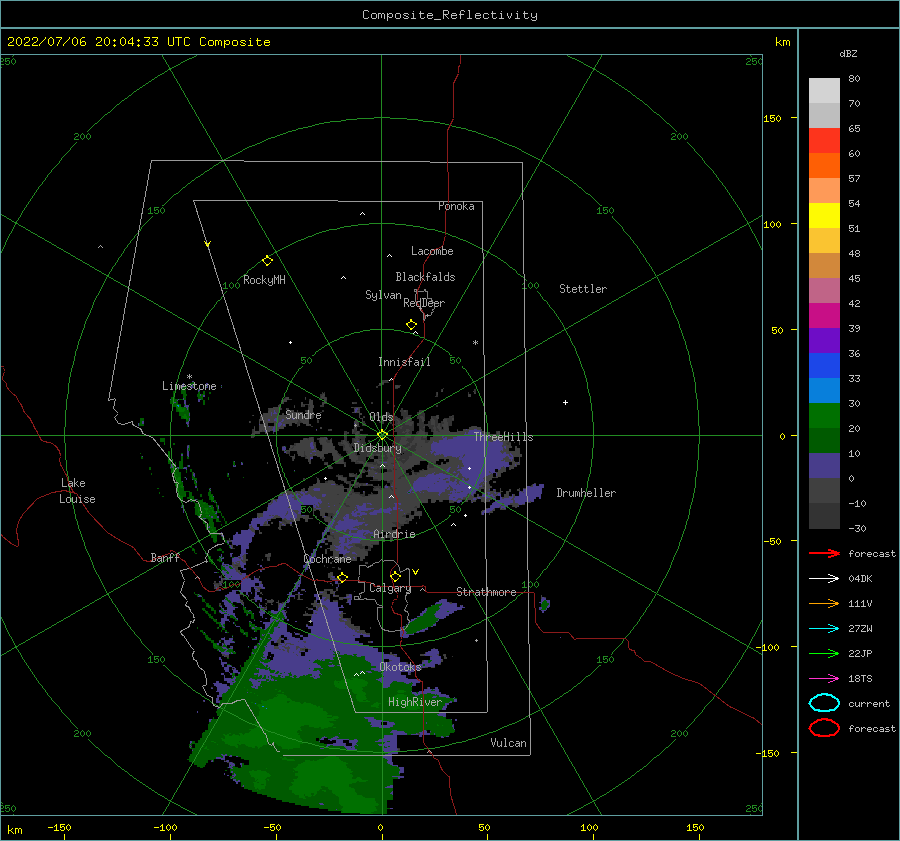The height and width of the screenshot is (841, 900).
Task: Click the yellow diamond marker below Cochrane
Action: (342, 577)
